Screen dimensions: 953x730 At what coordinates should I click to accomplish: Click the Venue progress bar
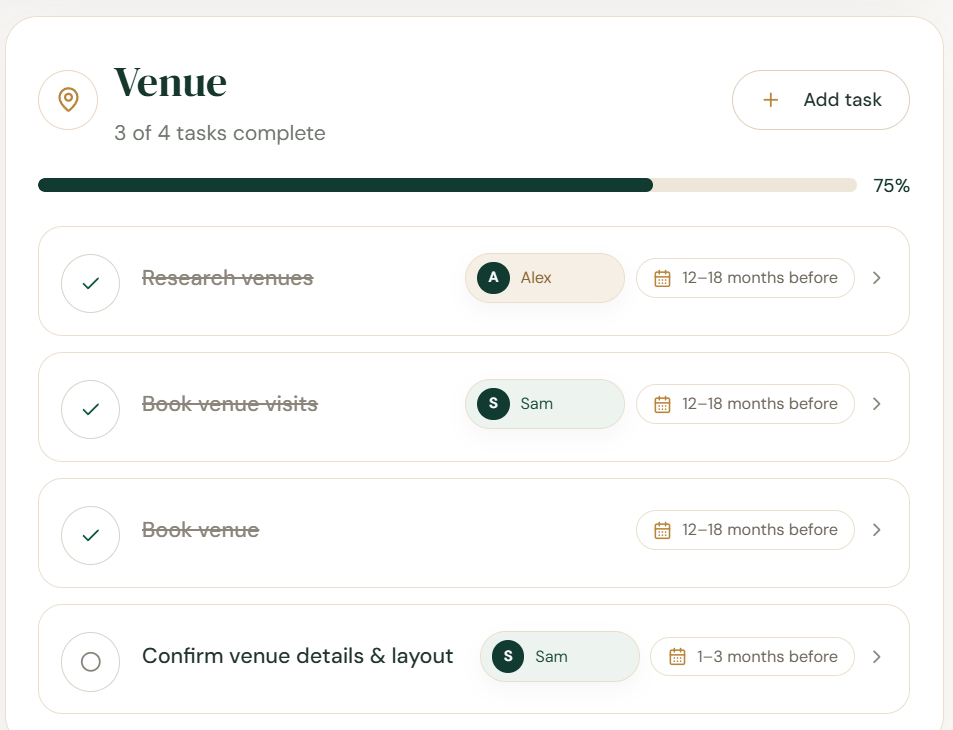click(x=447, y=185)
